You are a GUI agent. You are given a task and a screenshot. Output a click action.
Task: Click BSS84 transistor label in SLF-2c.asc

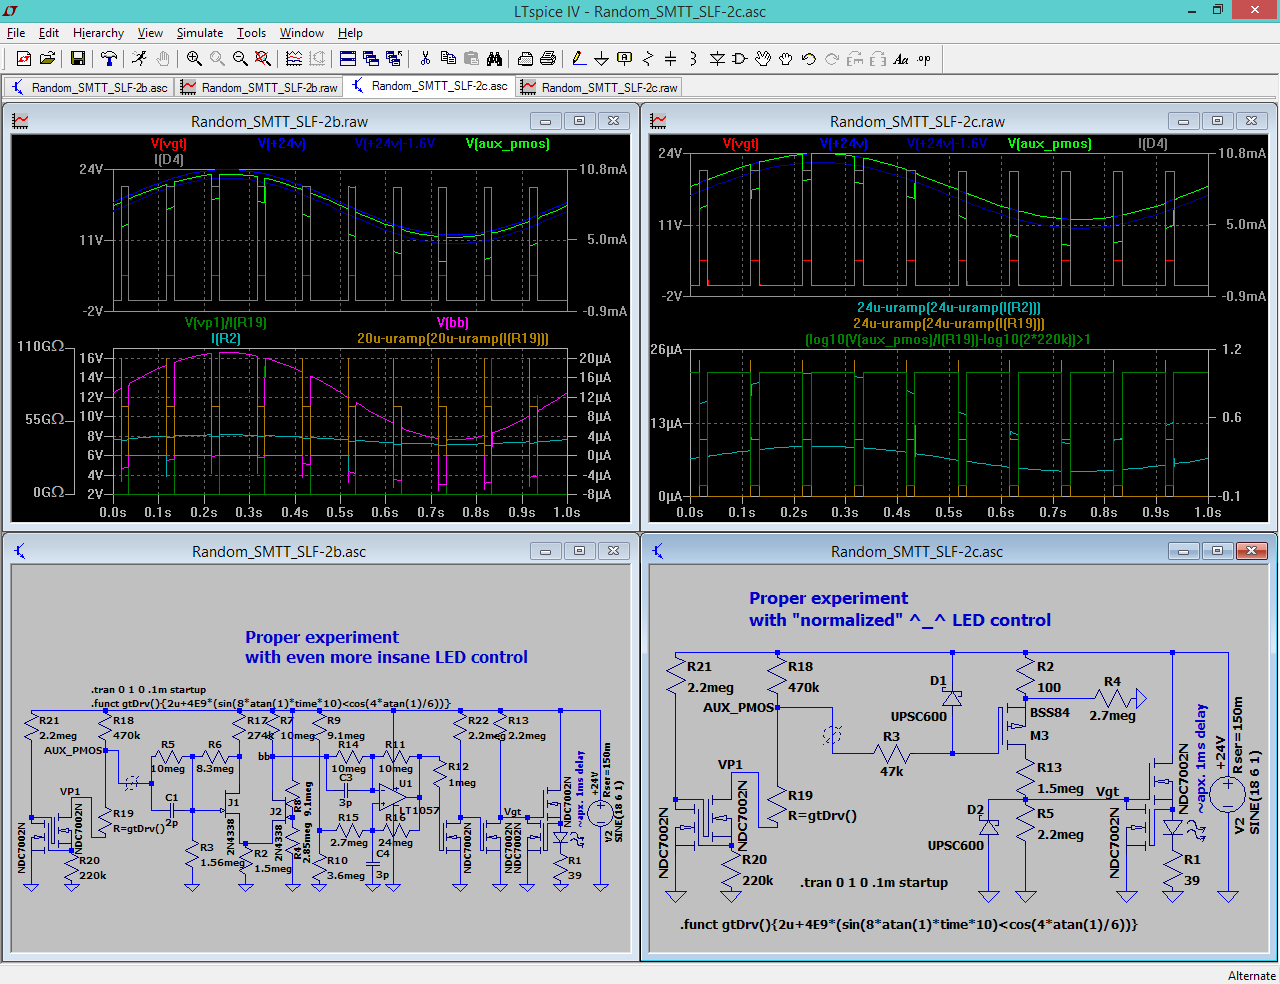tap(1050, 713)
